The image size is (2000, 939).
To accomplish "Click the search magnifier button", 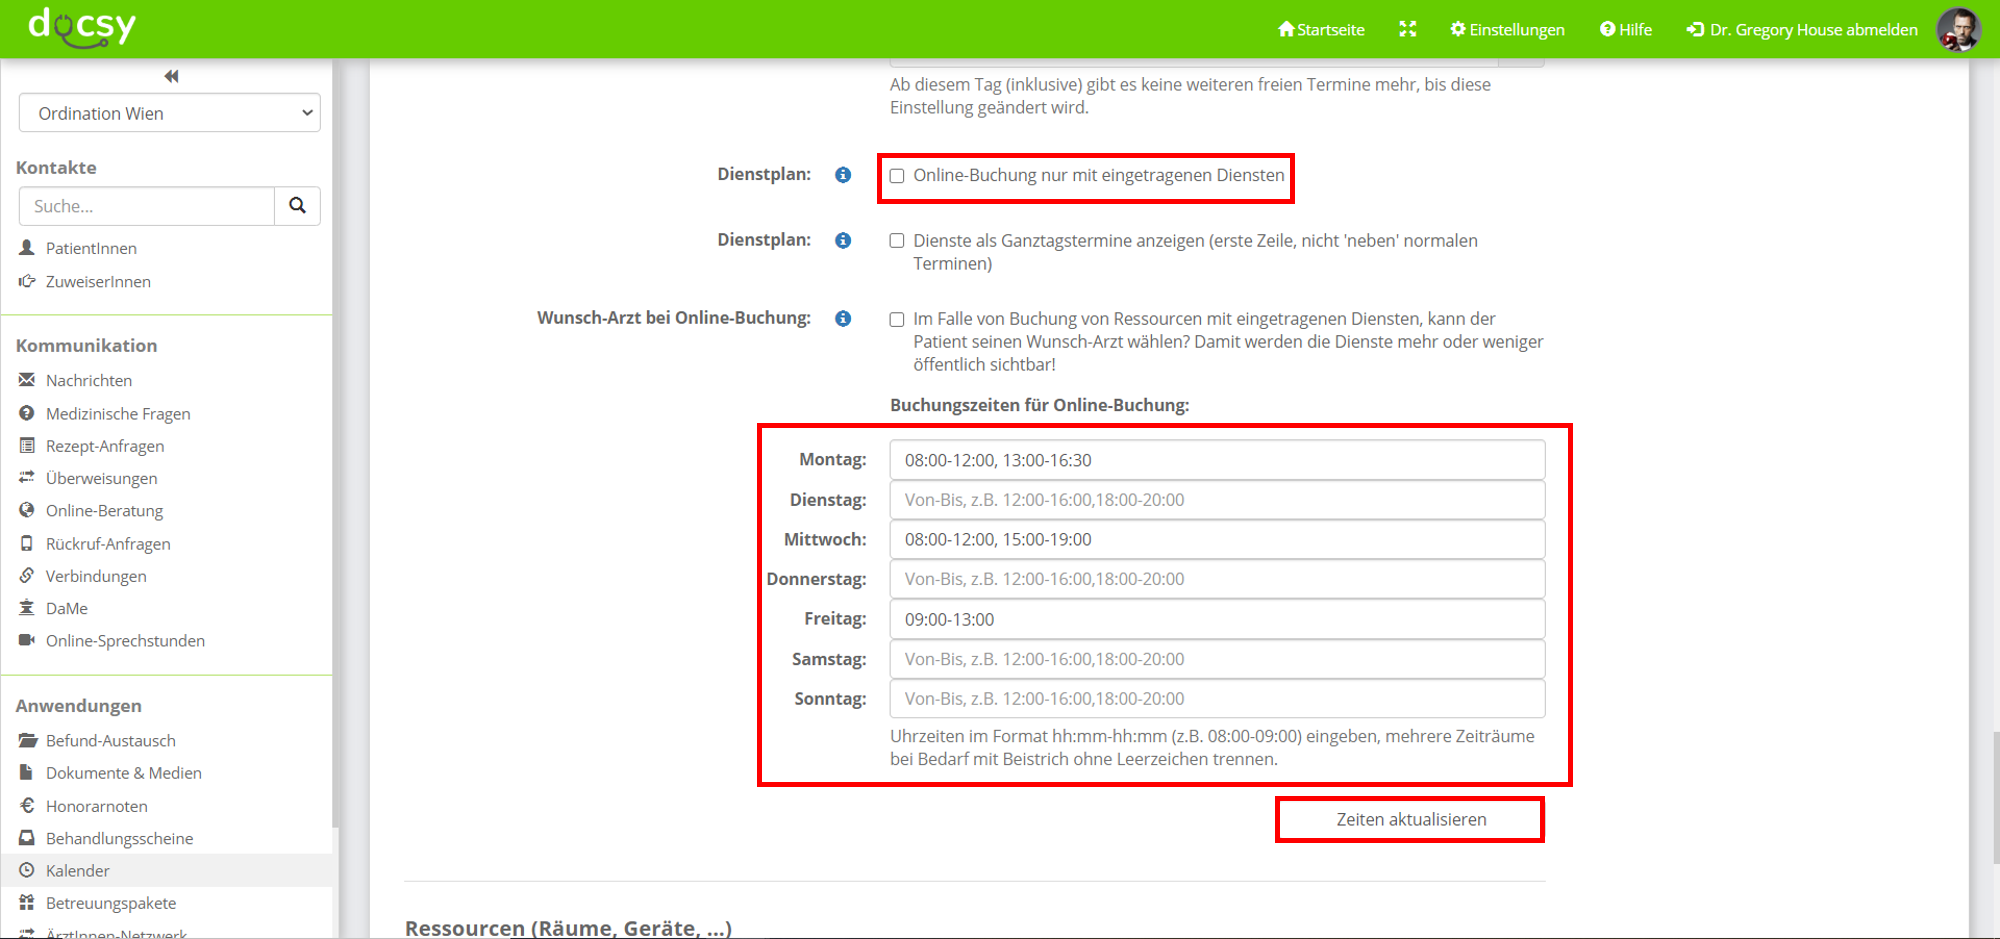I will click(297, 206).
